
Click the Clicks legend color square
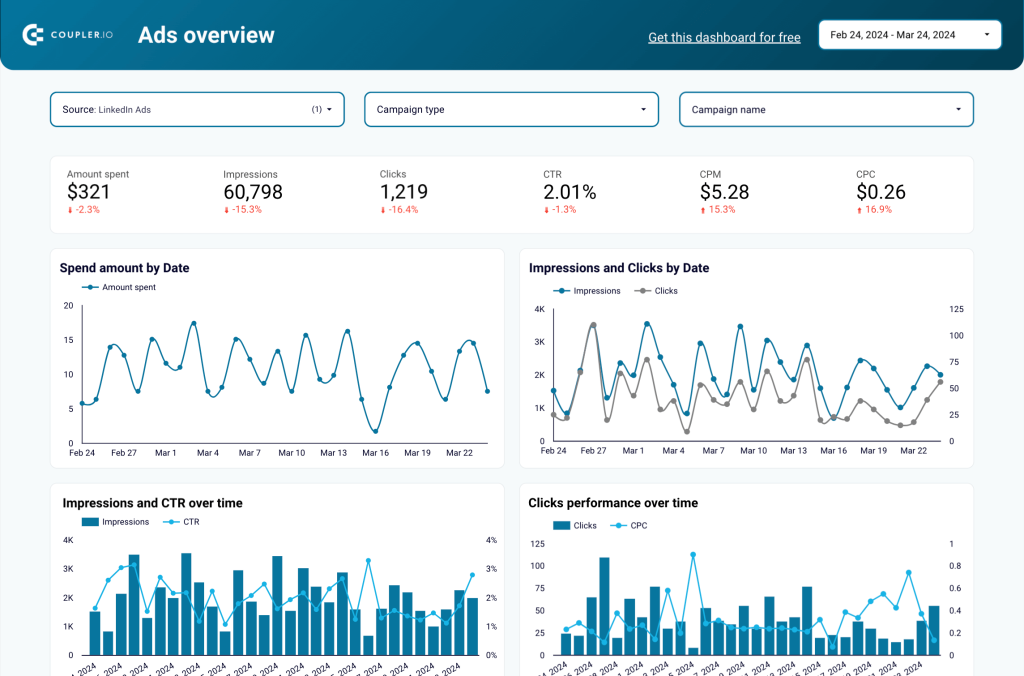coord(561,525)
